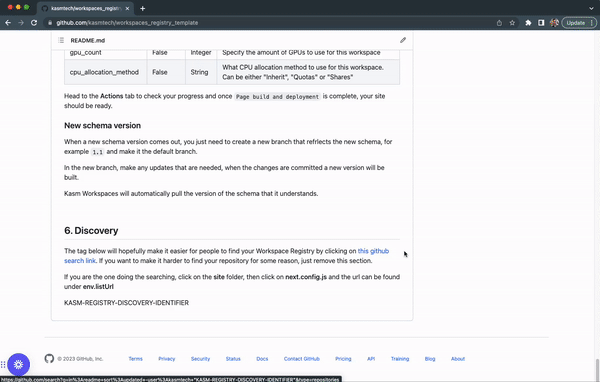Open the Training footer link
Screen dimensions: 600x382
[x=400, y=359]
